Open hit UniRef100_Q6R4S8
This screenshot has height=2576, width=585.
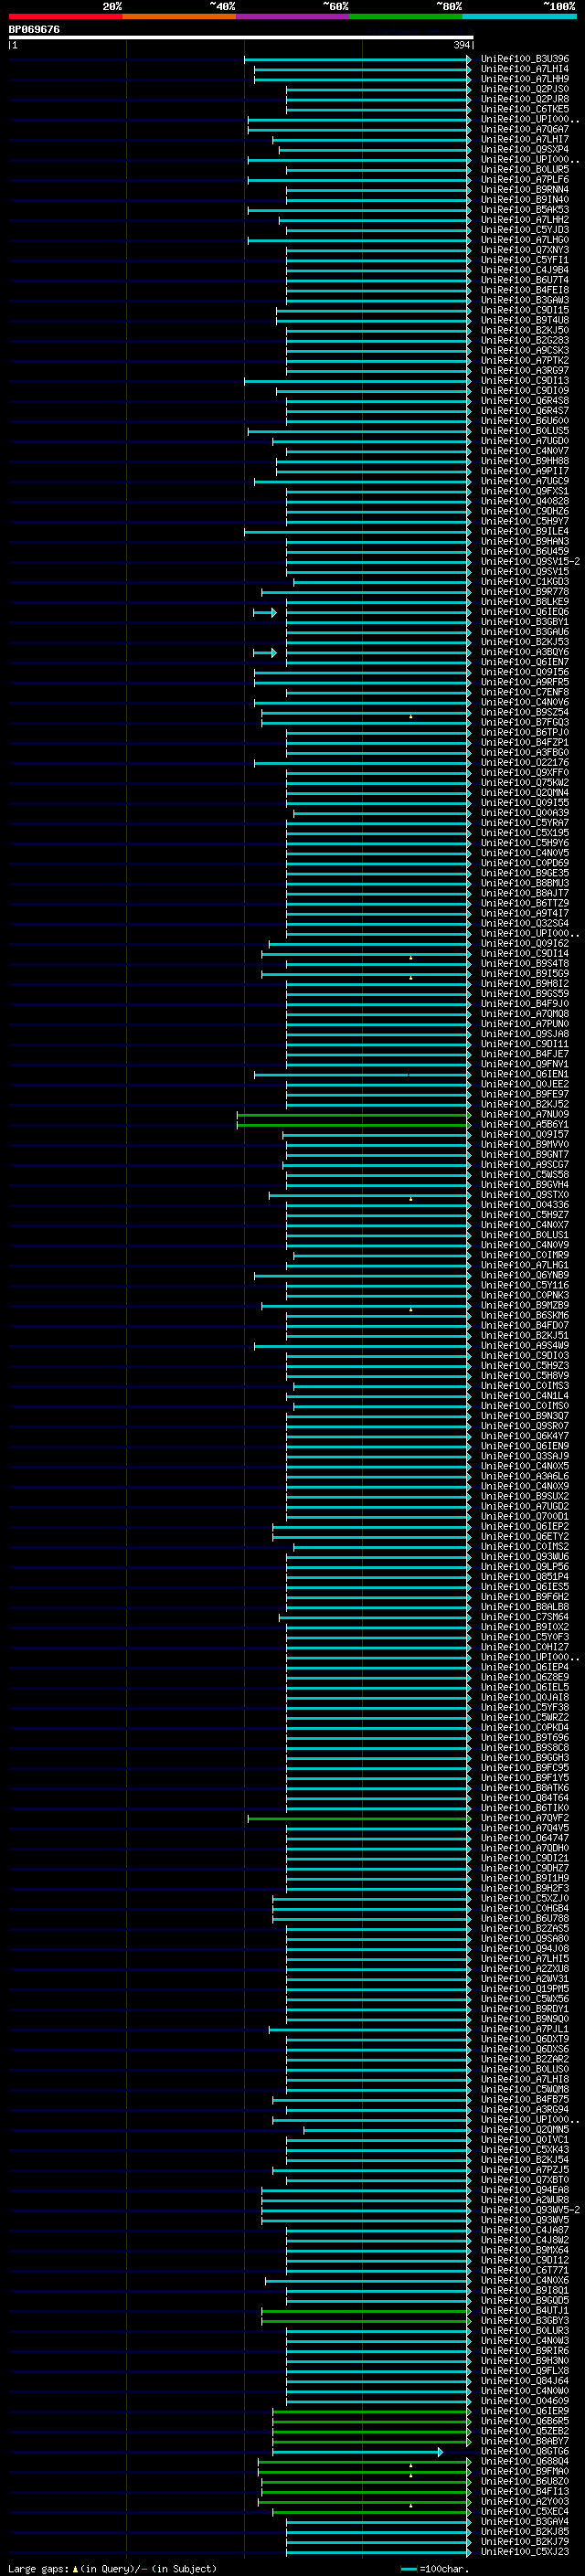click(524, 401)
